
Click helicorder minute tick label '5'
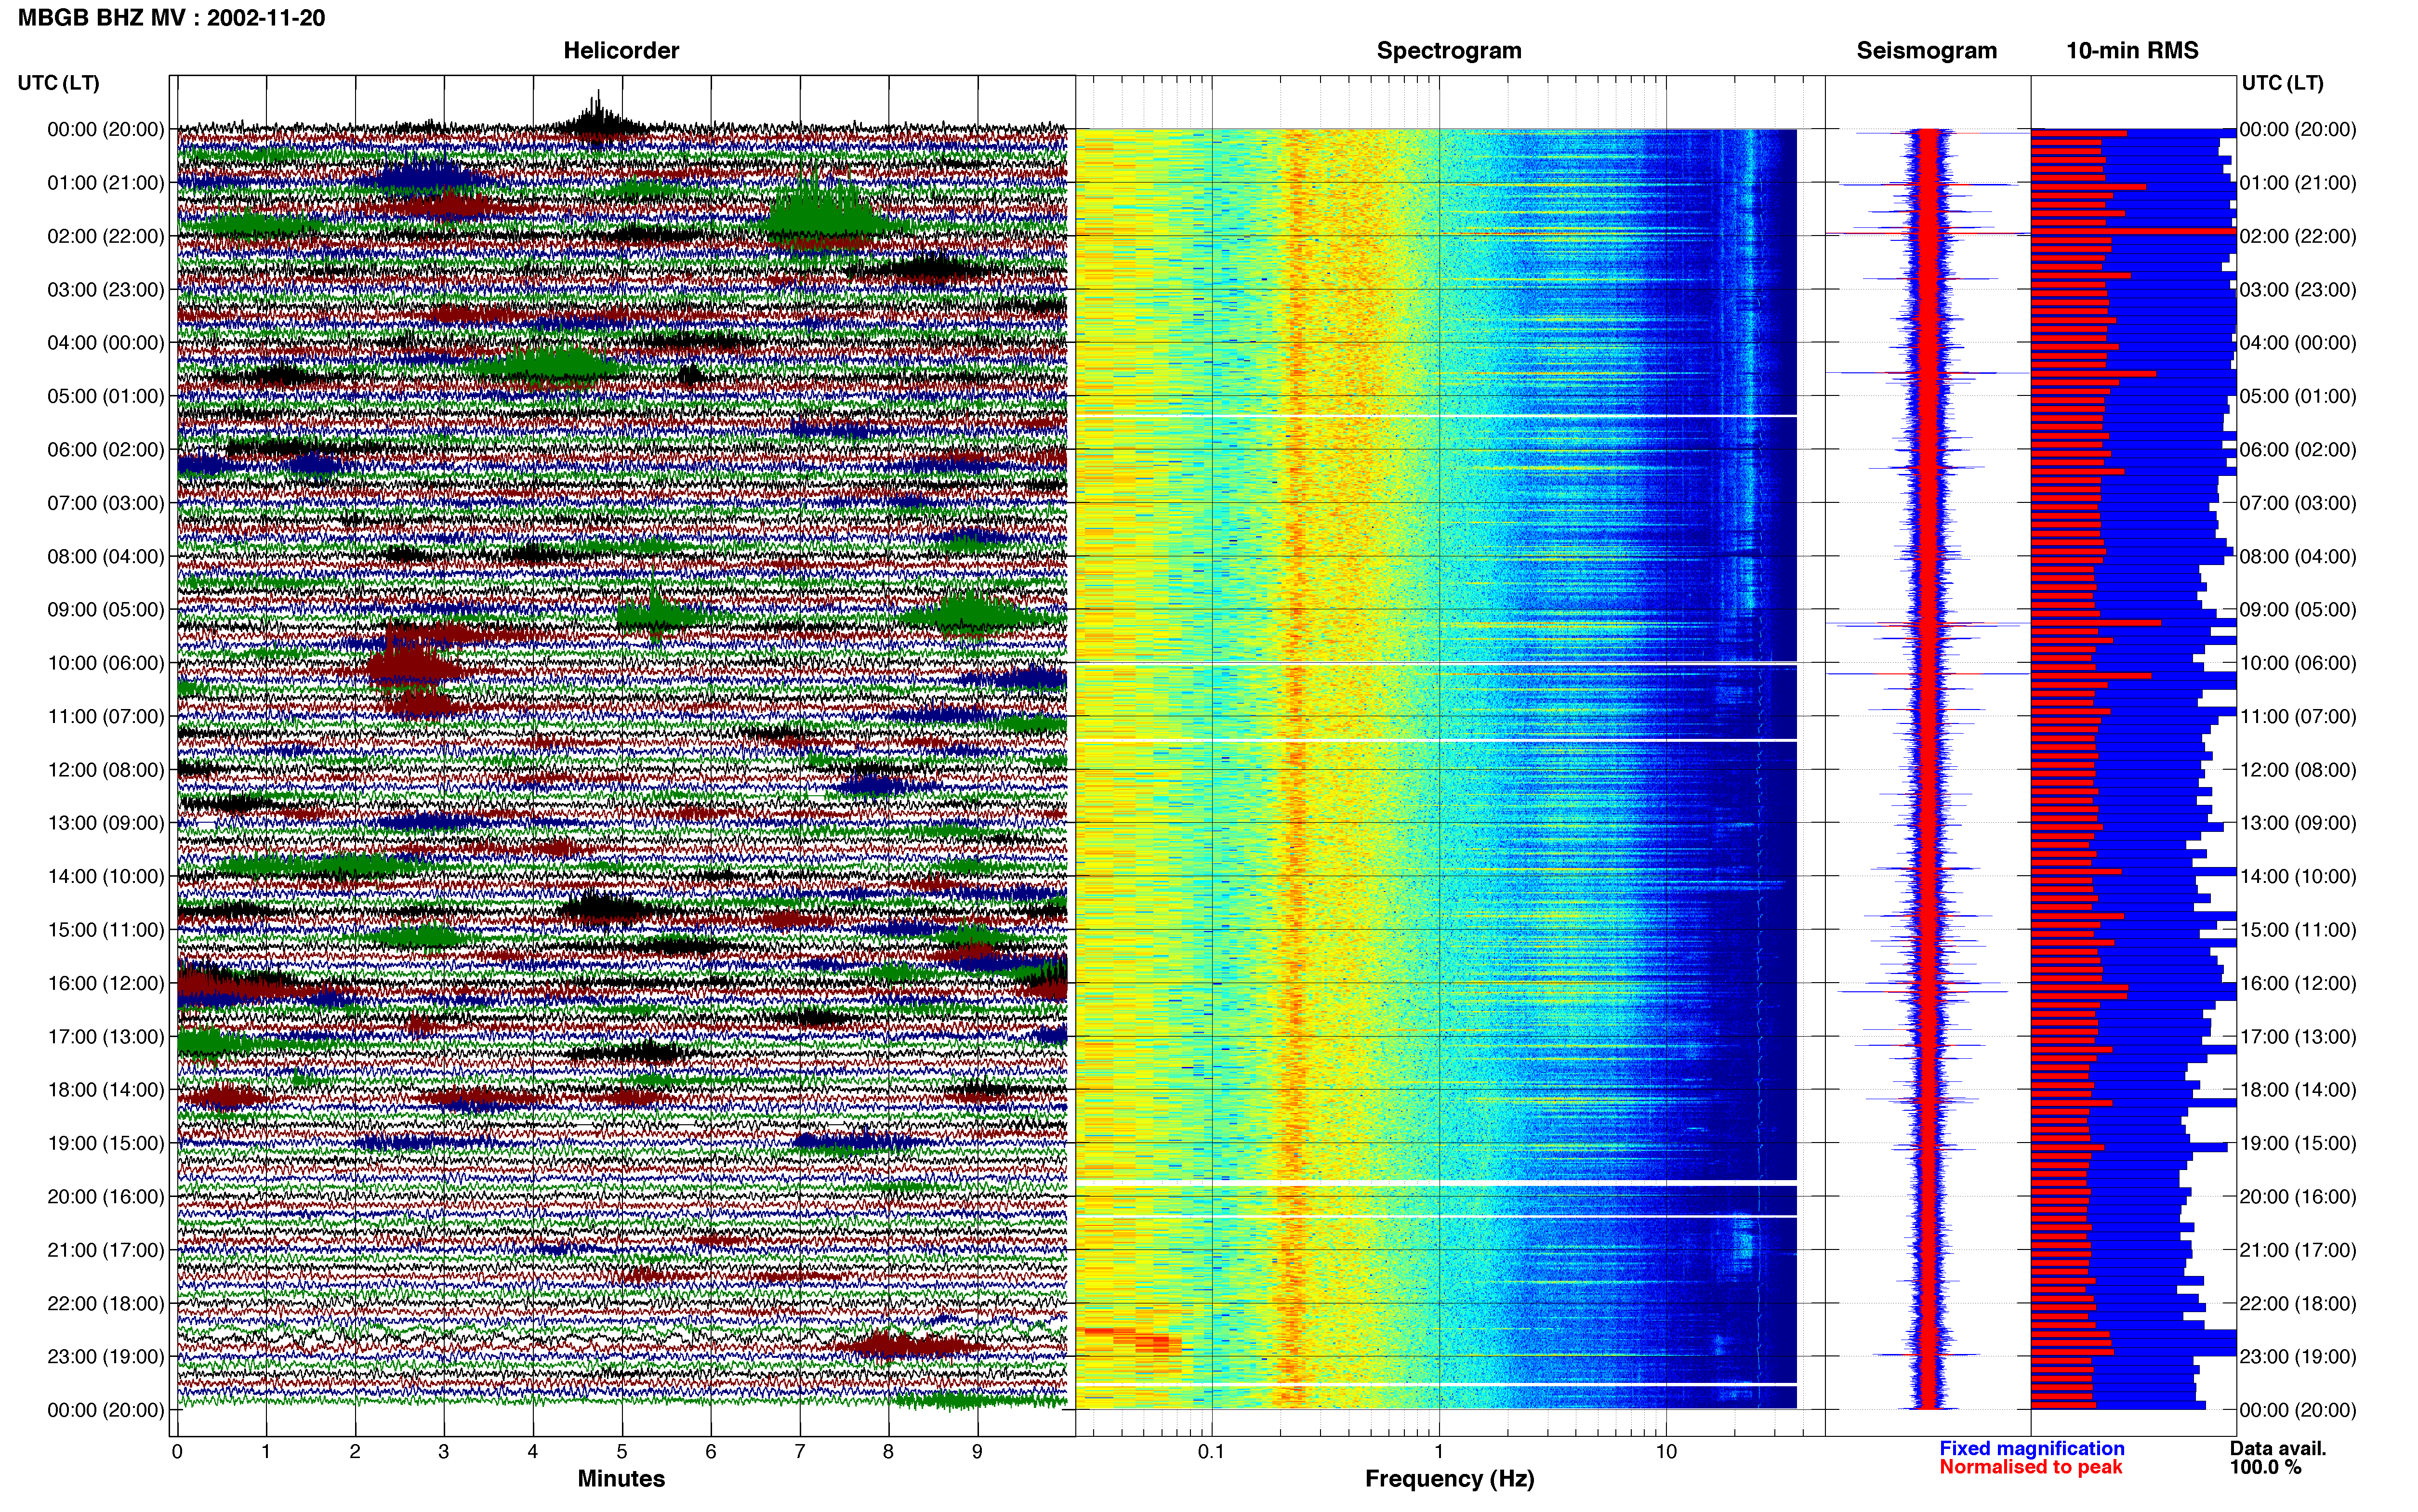click(x=622, y=1452)
